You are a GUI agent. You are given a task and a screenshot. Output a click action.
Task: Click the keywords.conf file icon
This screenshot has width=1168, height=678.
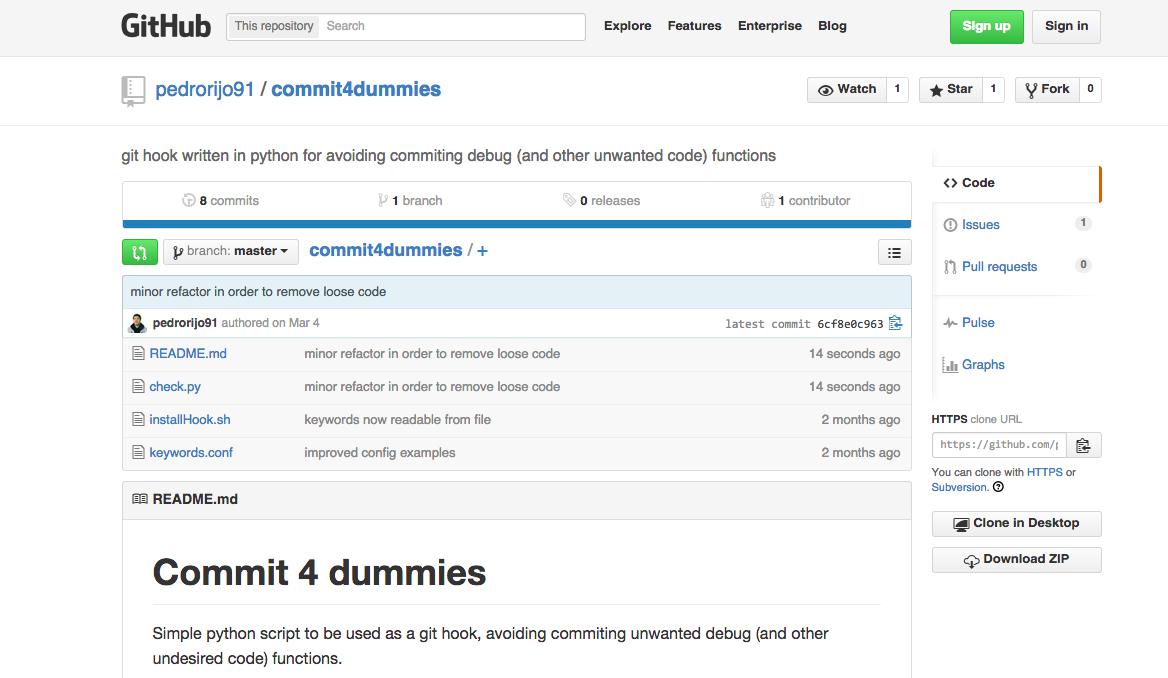138,452
